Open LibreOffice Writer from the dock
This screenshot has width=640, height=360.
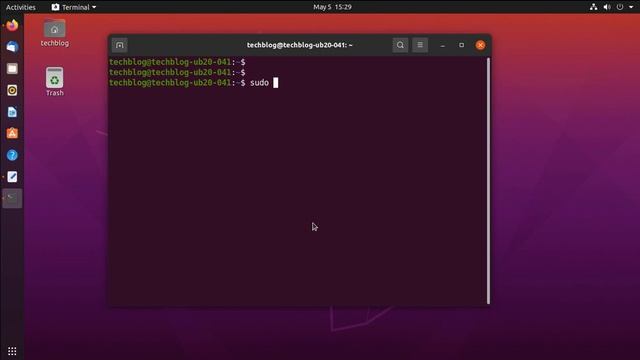point(12,112)
